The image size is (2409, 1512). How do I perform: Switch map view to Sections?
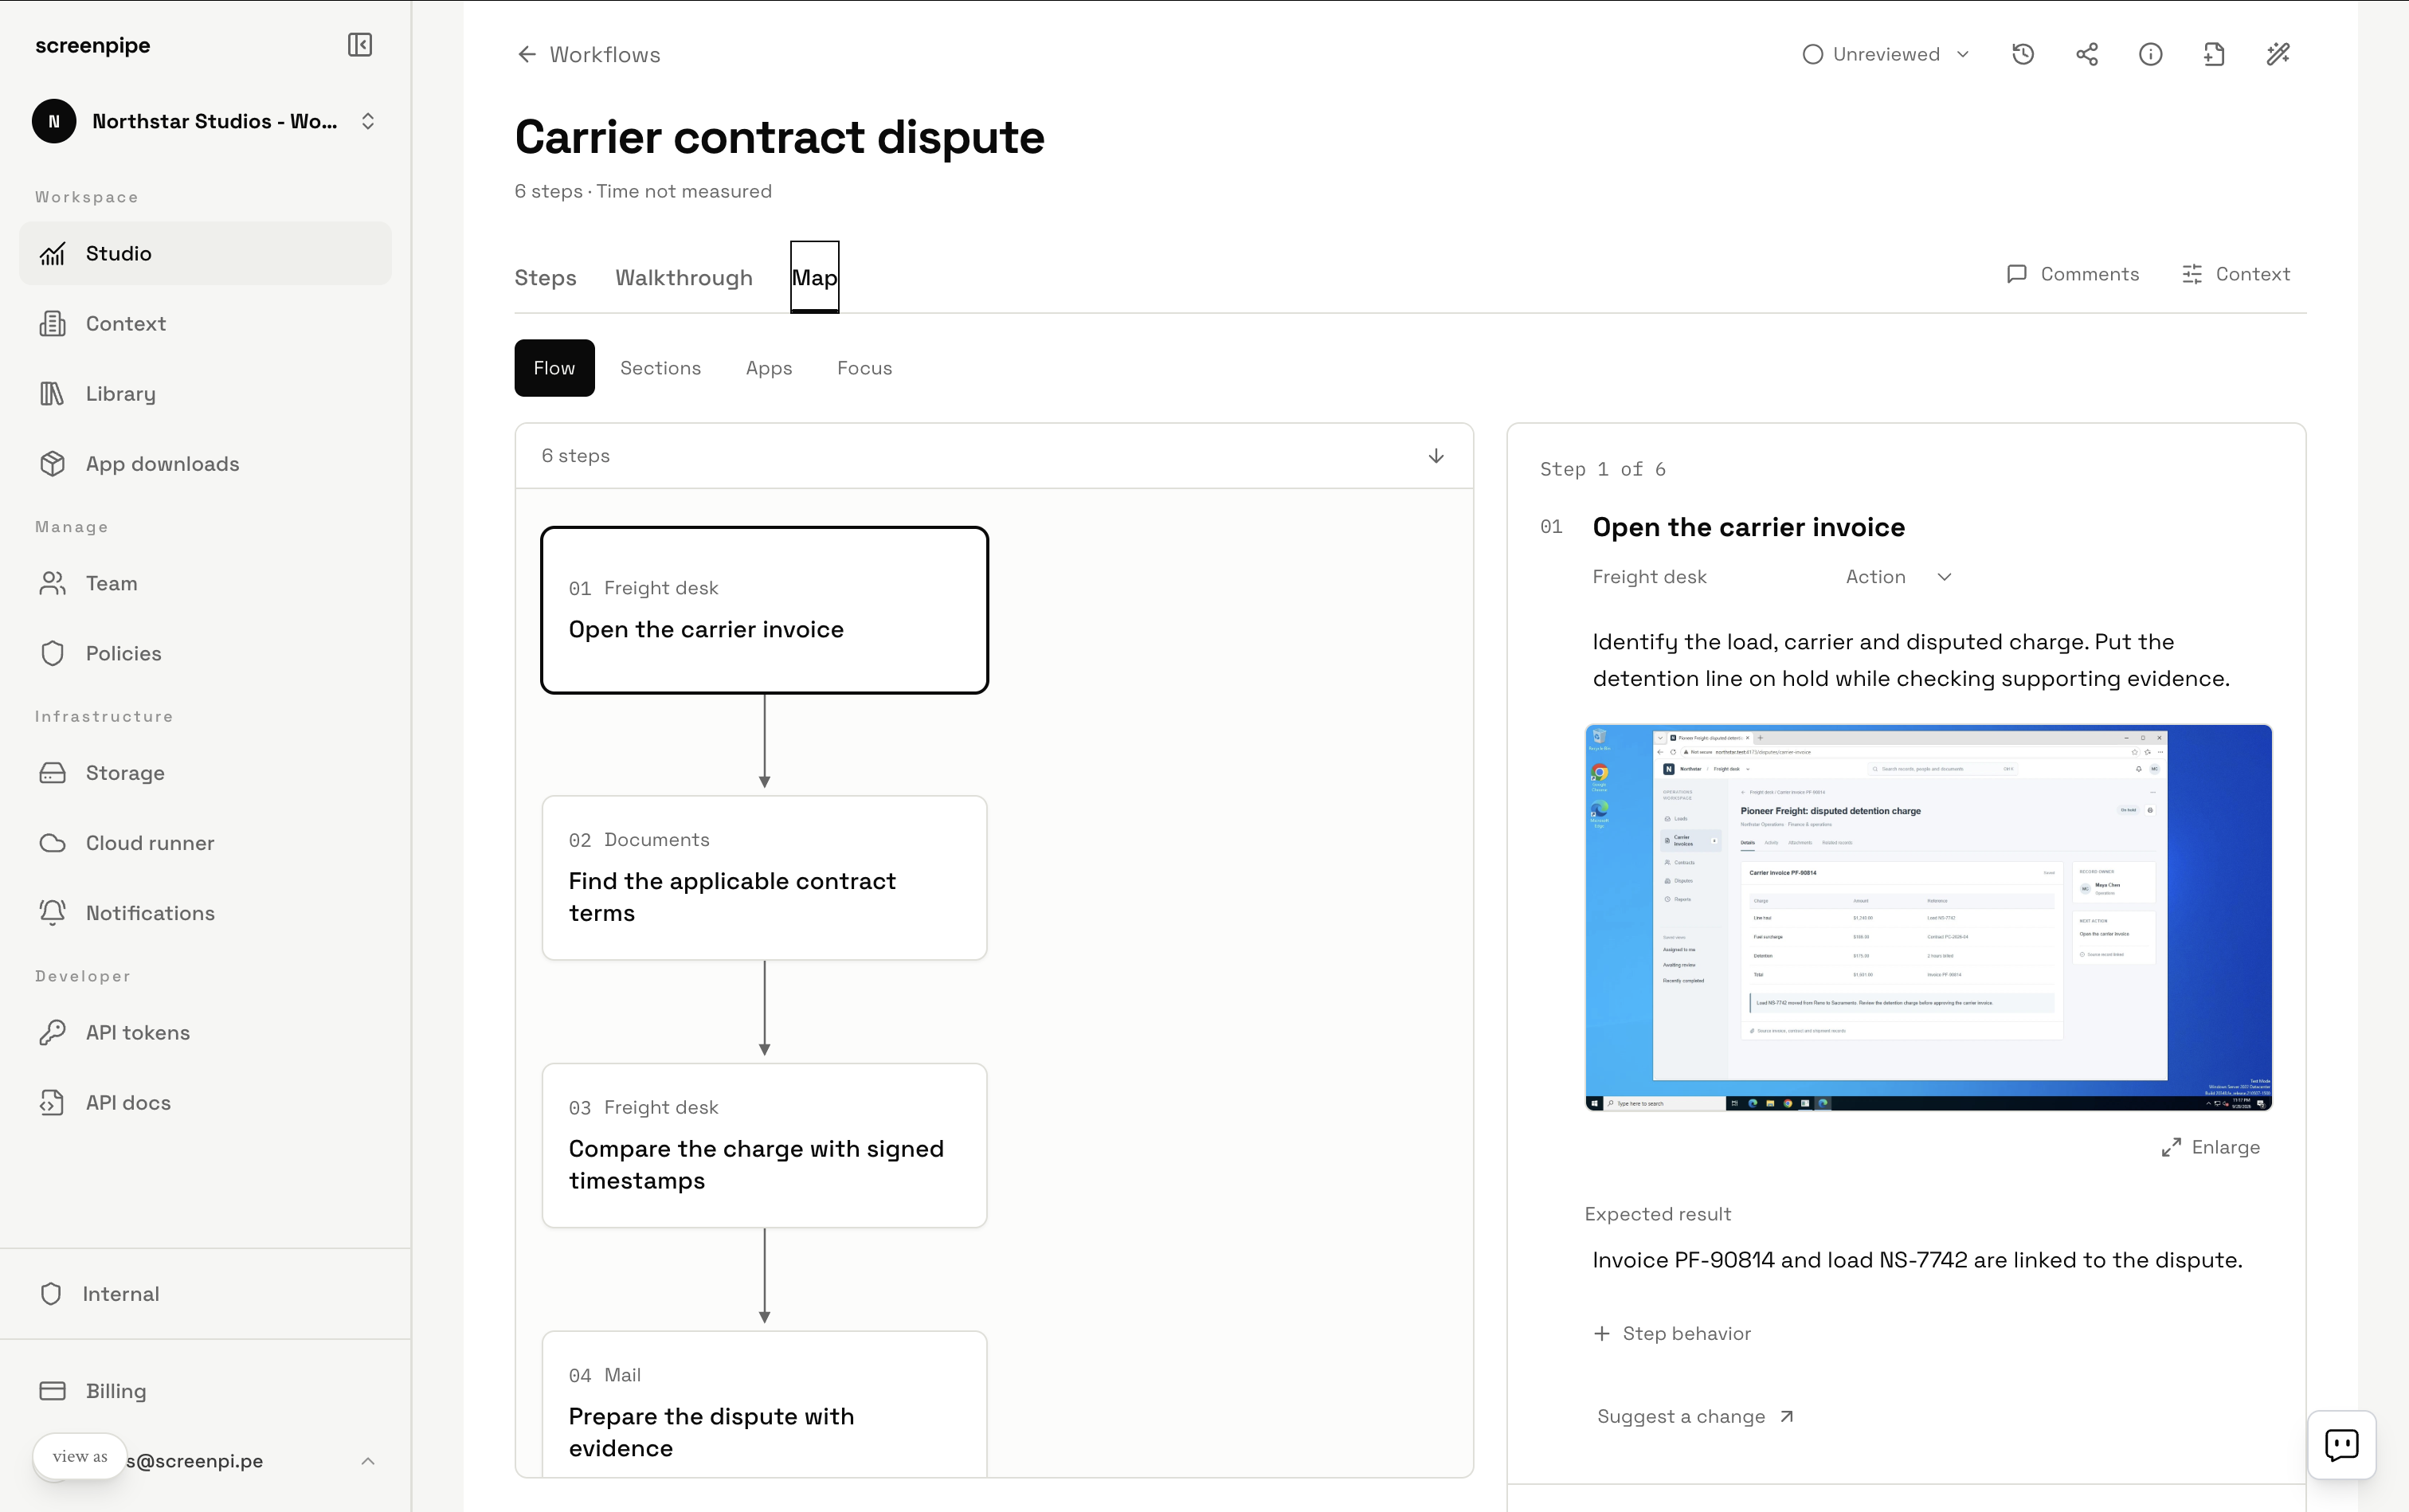tap(660, 368)
